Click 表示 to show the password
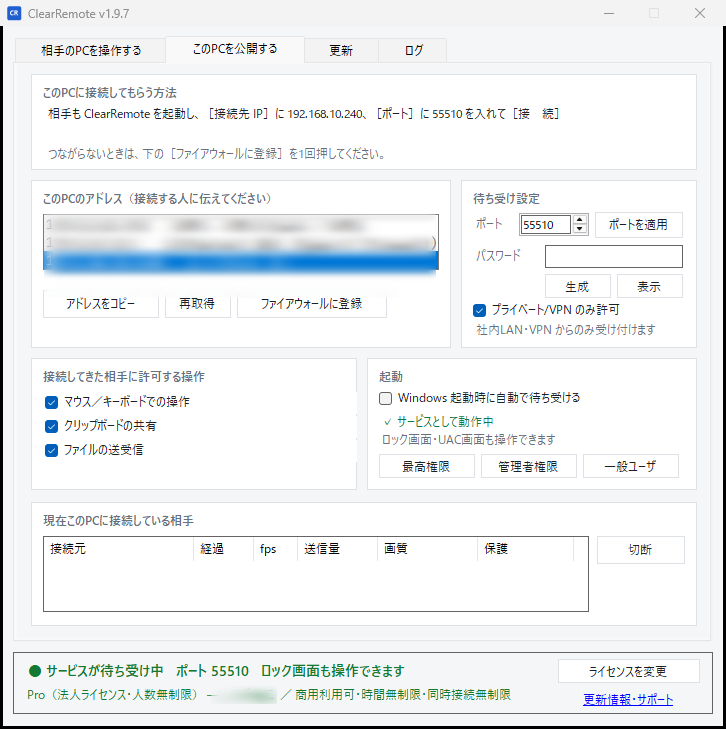 pyautogui.click(x=649, y=286)
